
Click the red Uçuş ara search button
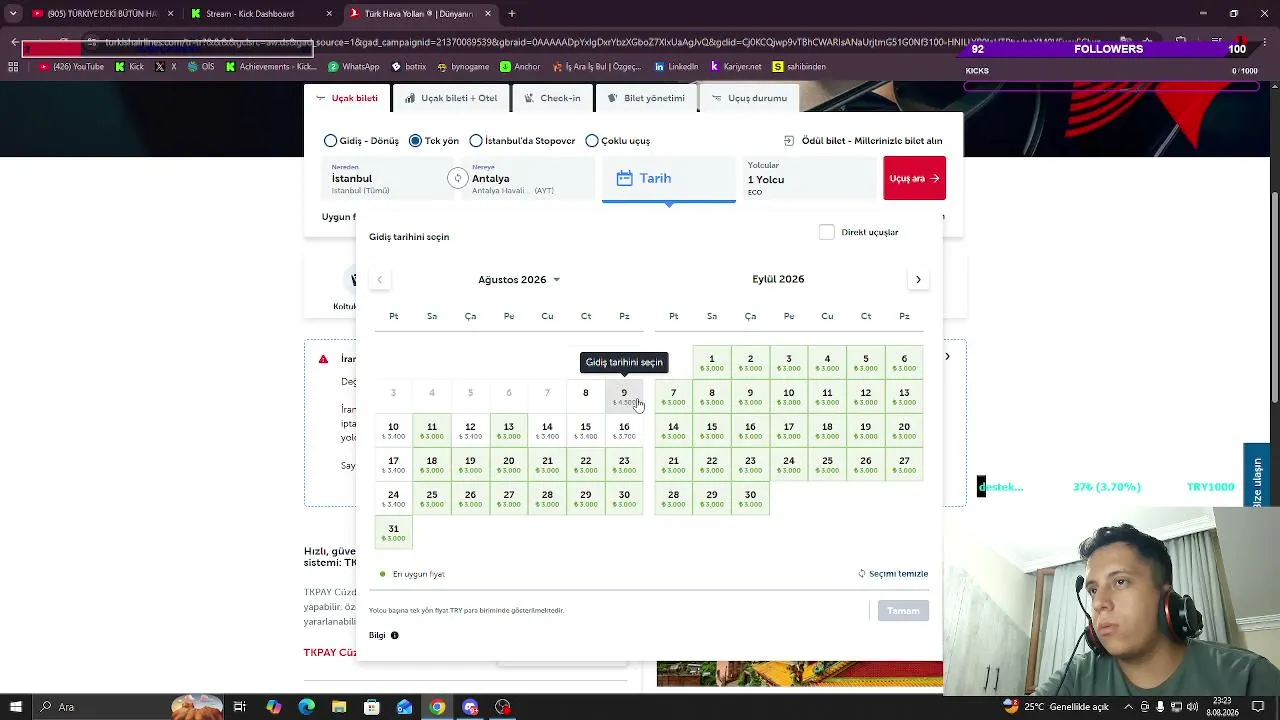914,179
